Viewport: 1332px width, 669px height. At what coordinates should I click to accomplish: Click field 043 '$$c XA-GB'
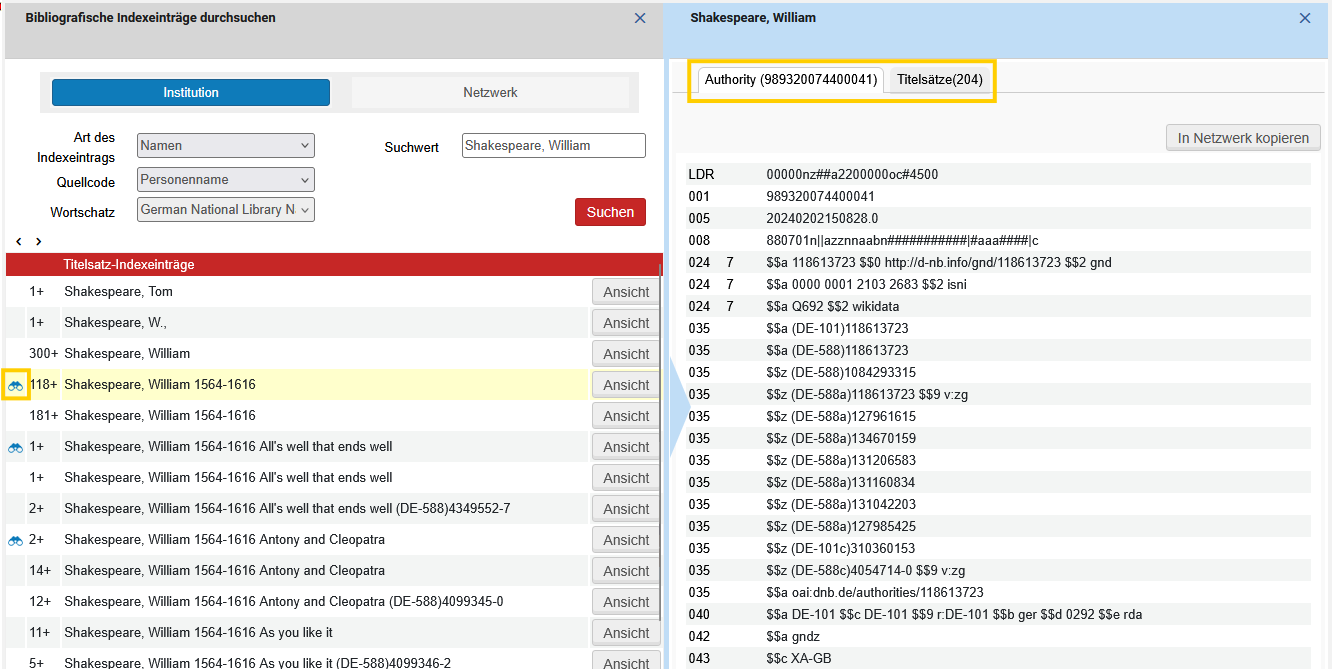click(799, 659)
